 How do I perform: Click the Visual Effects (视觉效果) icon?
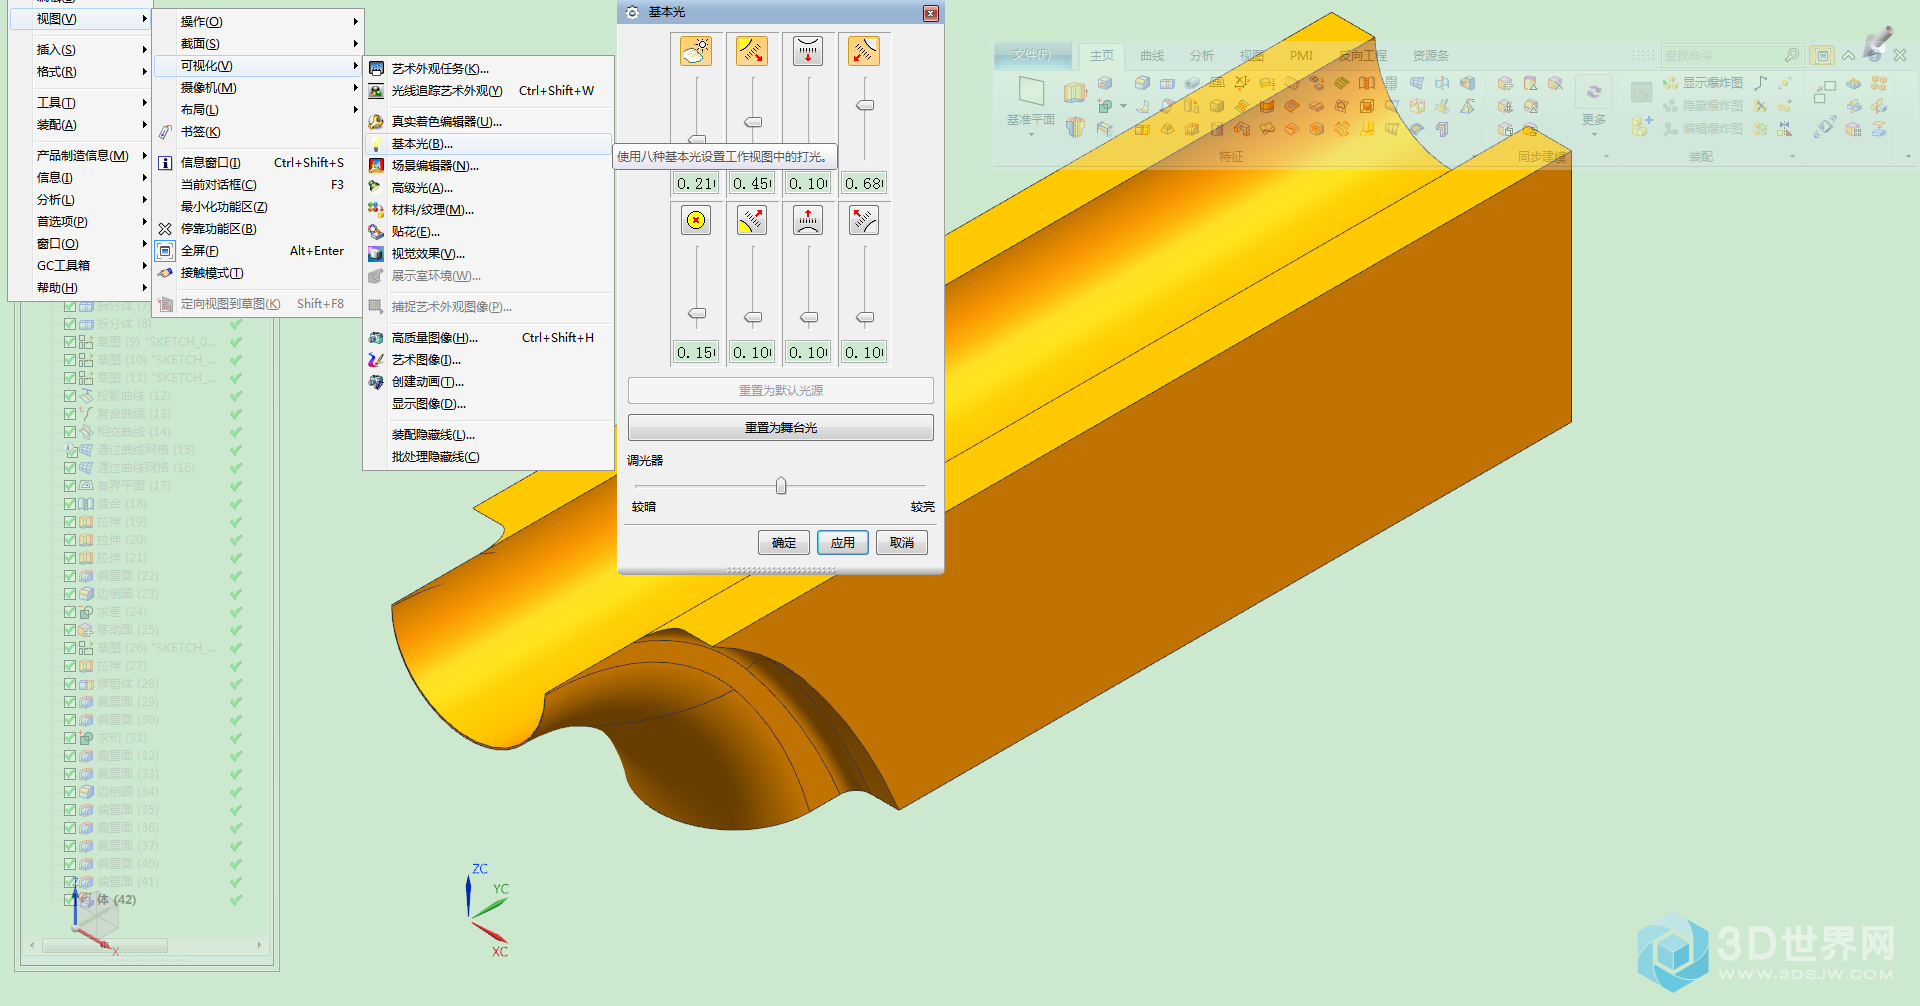376,254
